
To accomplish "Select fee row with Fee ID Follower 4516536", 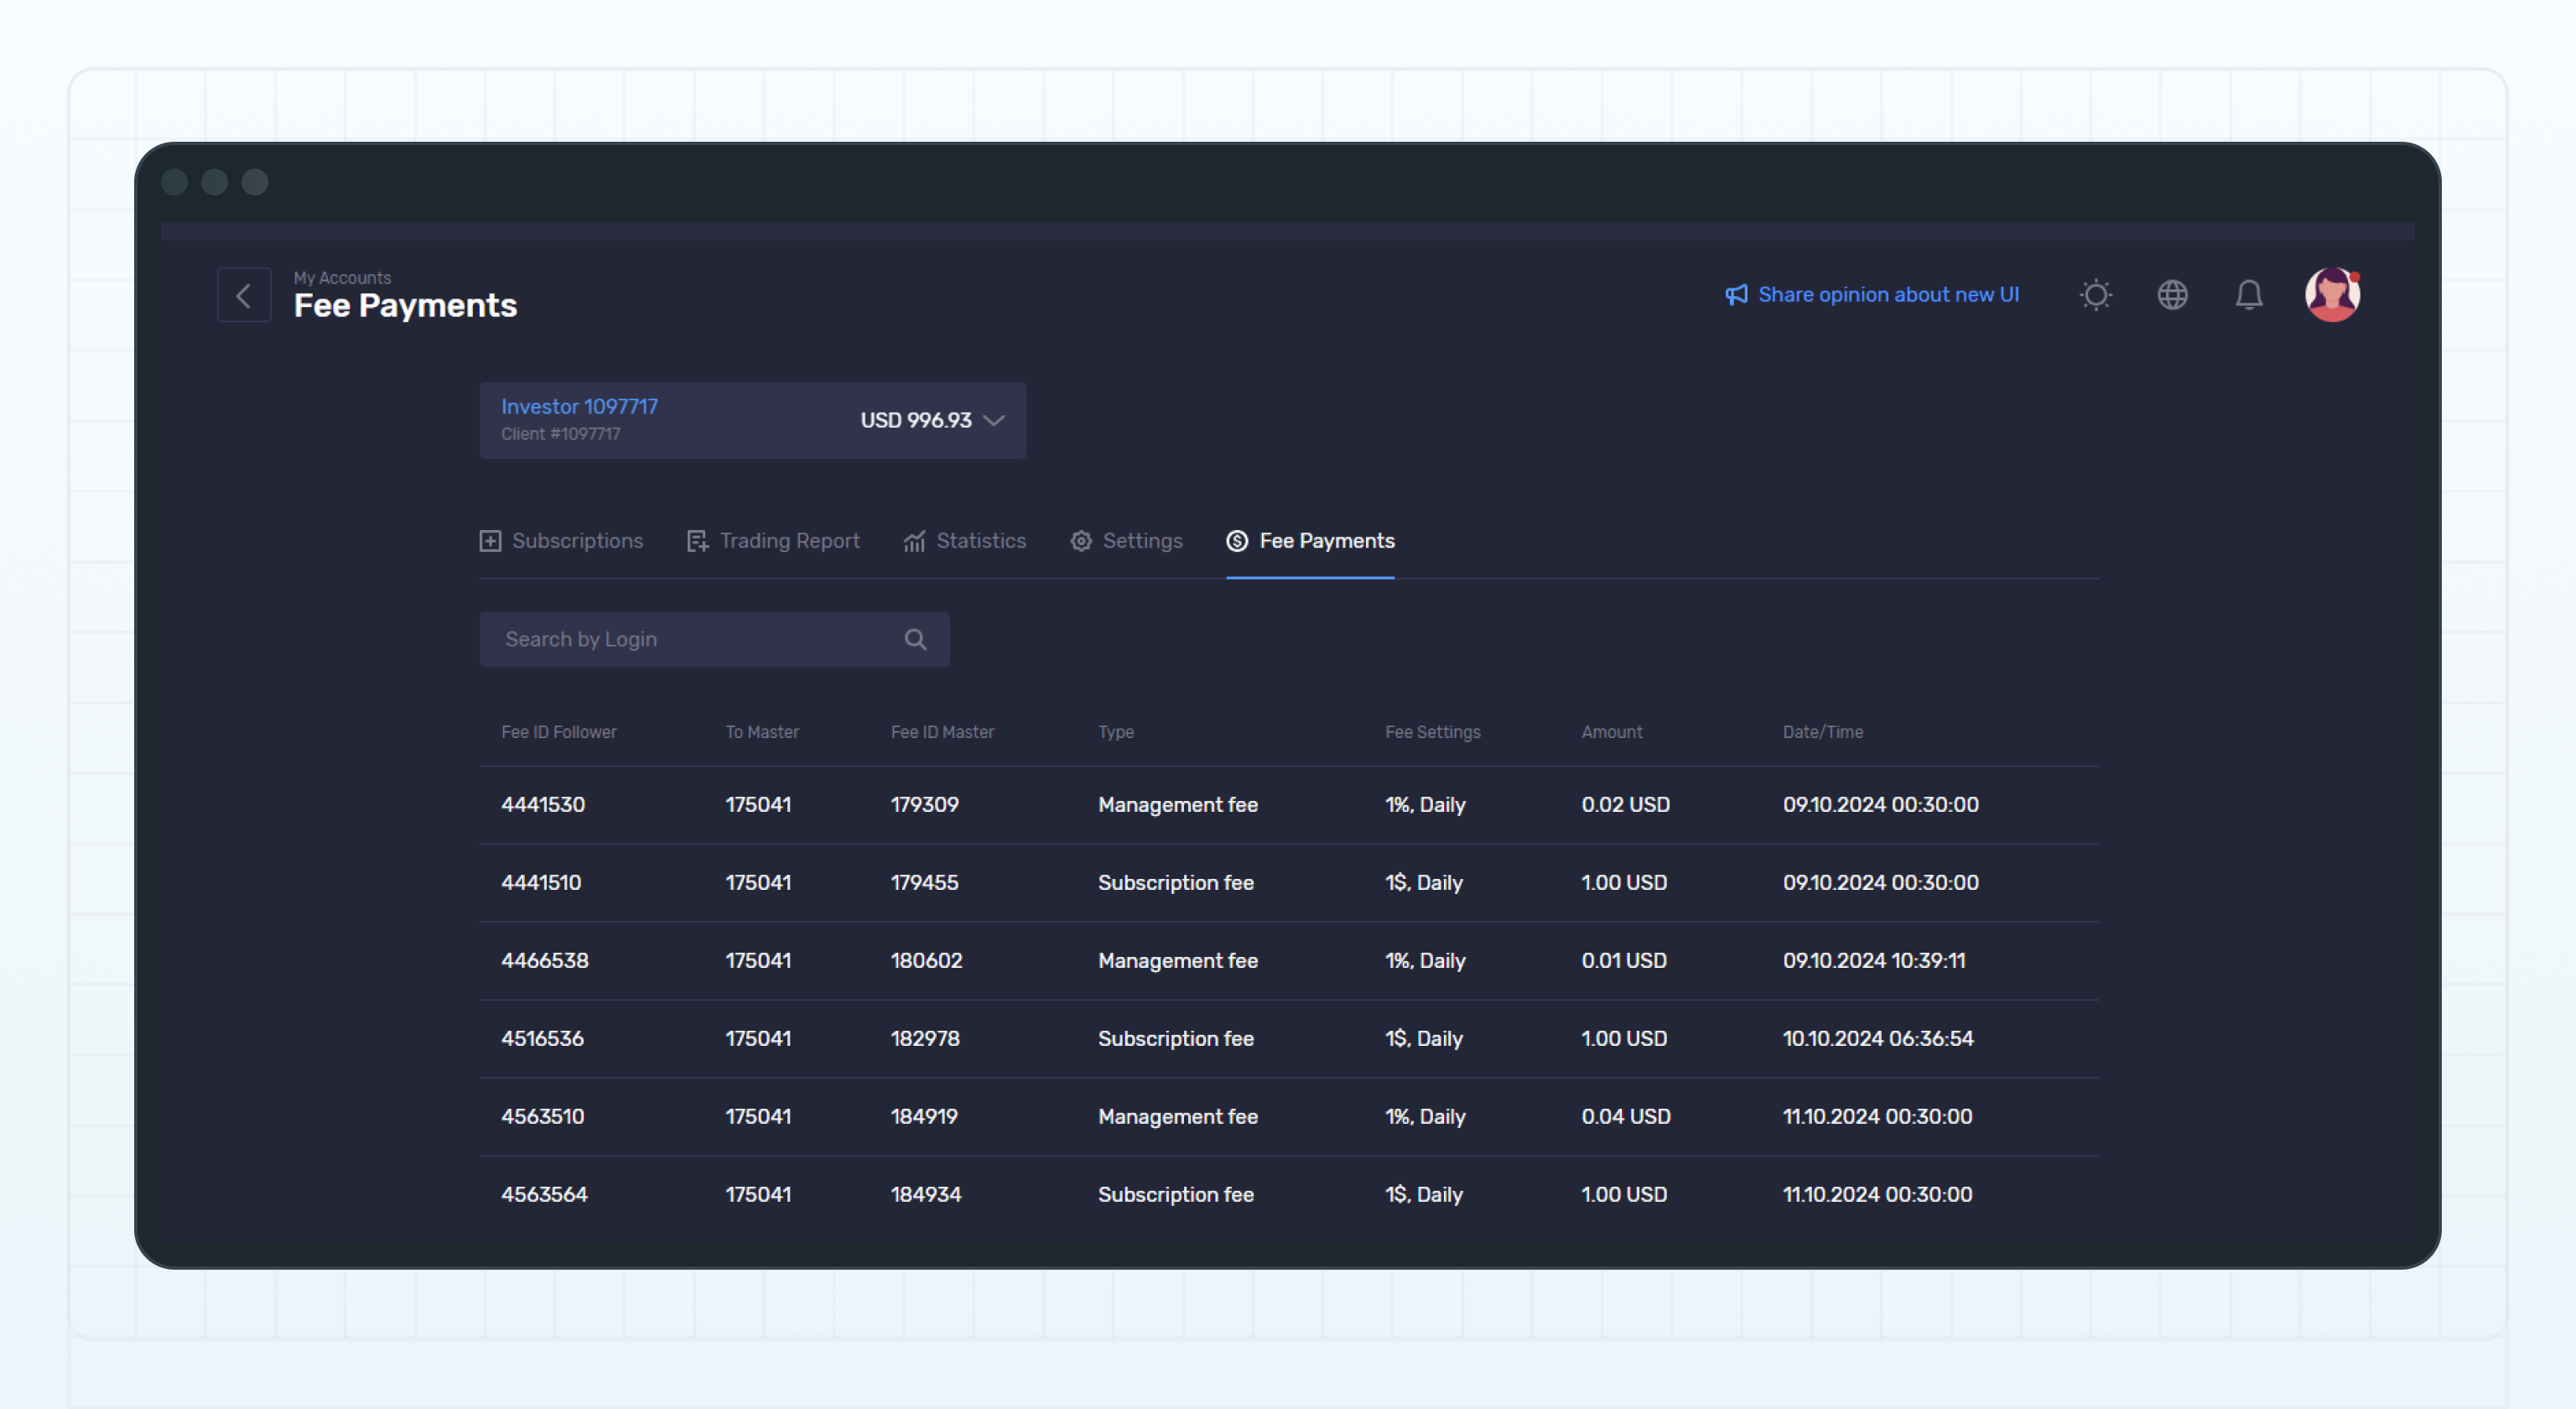I will click(x=1200, y=1038).
